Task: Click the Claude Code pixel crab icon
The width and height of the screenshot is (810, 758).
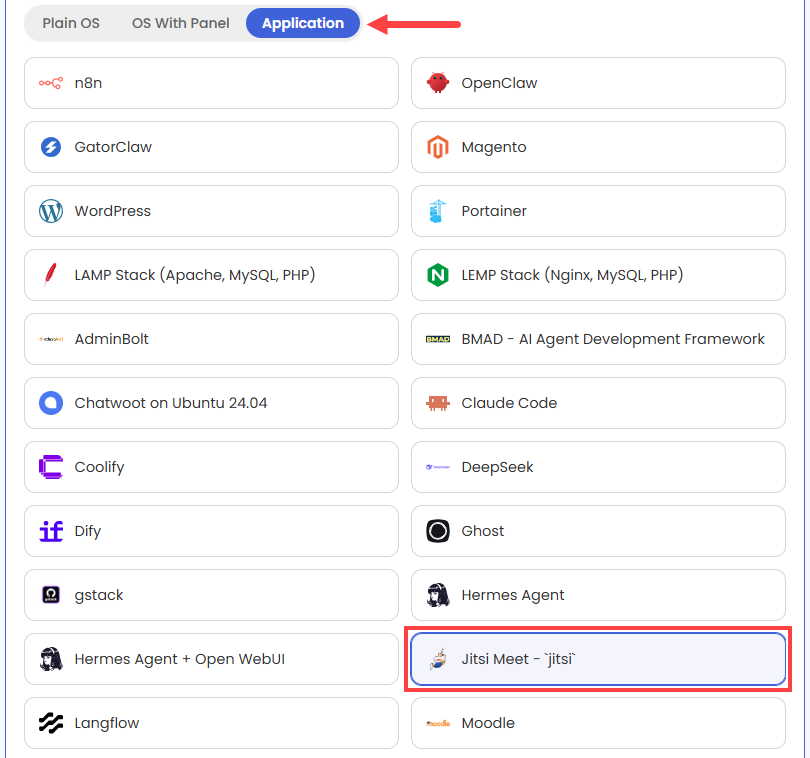Action: click(x=438, y=403)
